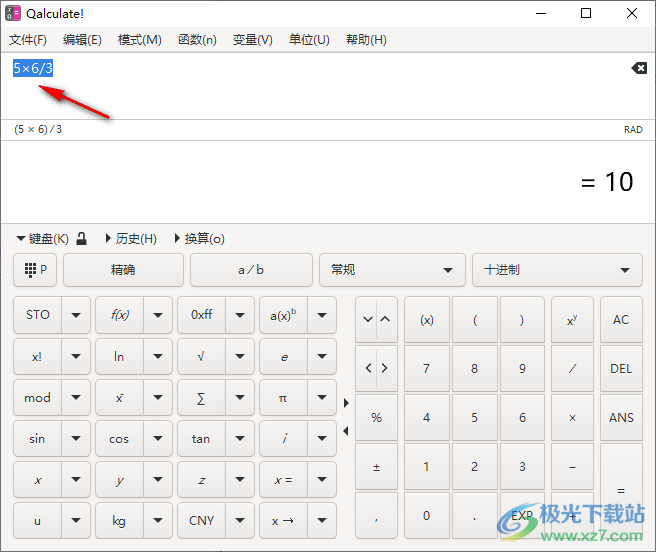
Task: Open the 0xff dropdown arrow
Action: [x=240, y=315]
